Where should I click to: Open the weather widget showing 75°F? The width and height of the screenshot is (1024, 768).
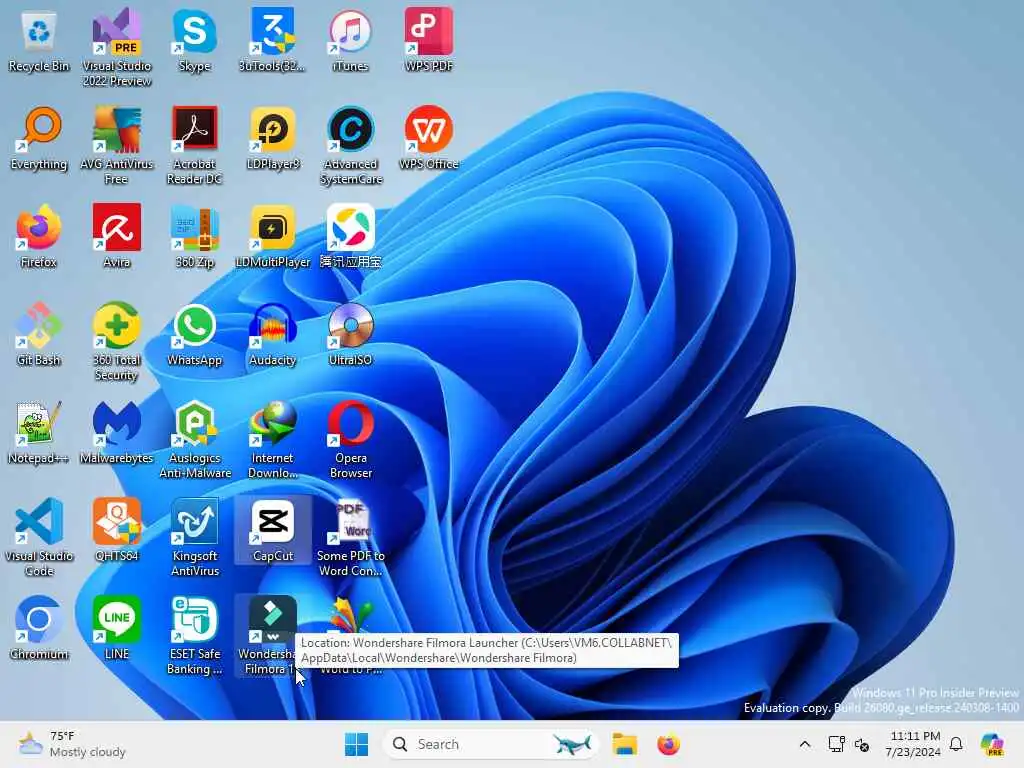pyautogui.click(x=72, y=744)
